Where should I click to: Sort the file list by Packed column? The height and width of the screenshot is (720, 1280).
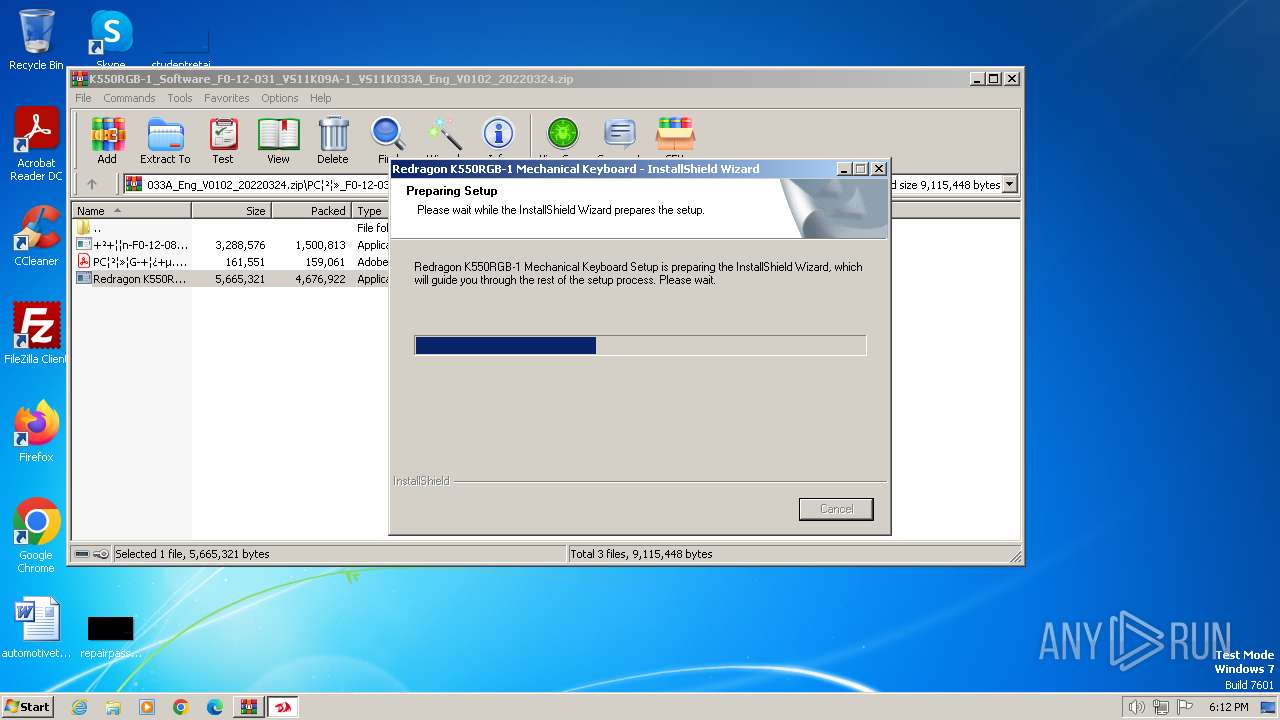[x=311, y=211]
